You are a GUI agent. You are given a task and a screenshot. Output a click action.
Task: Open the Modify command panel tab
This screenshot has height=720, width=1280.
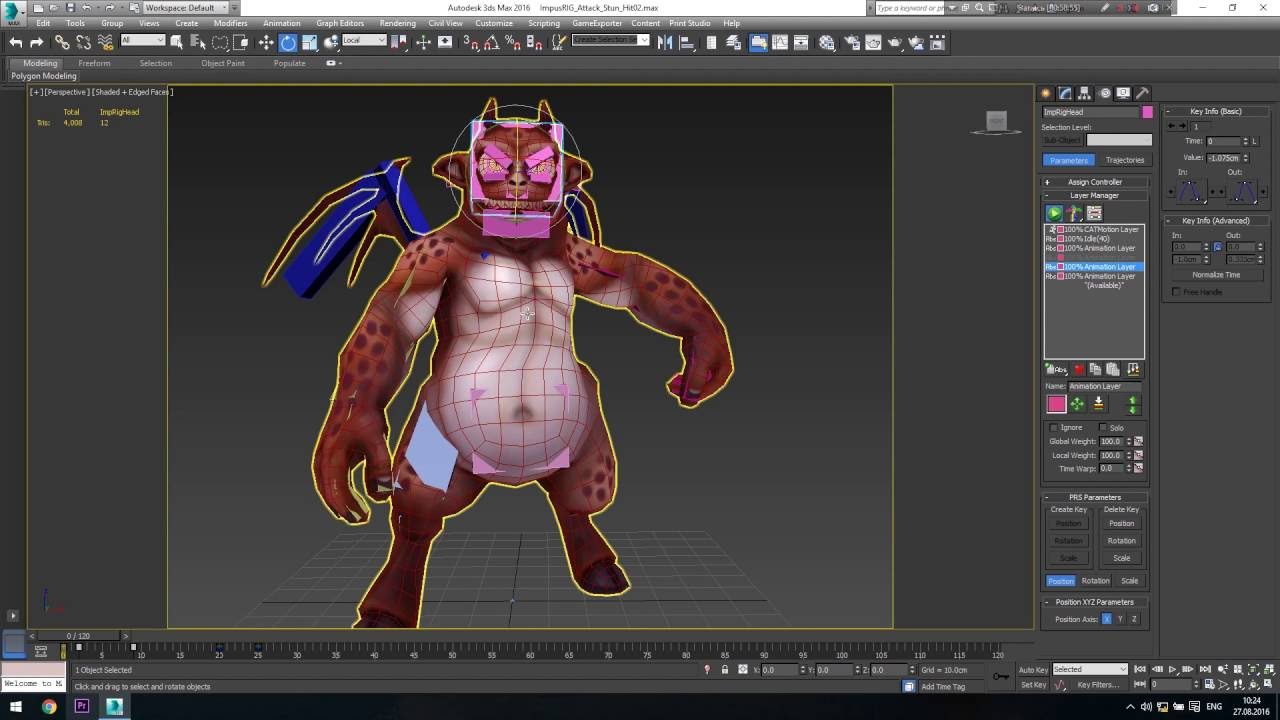click(x=1065, y=93)
